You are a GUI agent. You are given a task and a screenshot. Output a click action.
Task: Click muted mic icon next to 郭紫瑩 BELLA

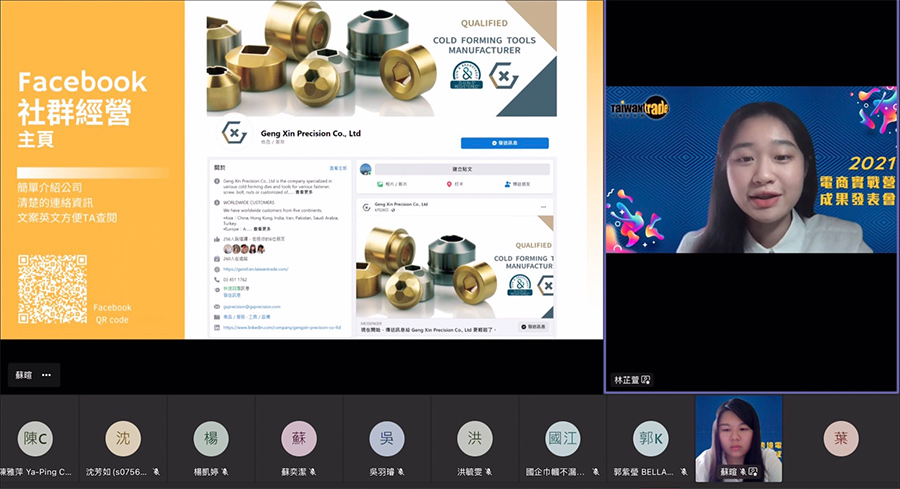683,472
